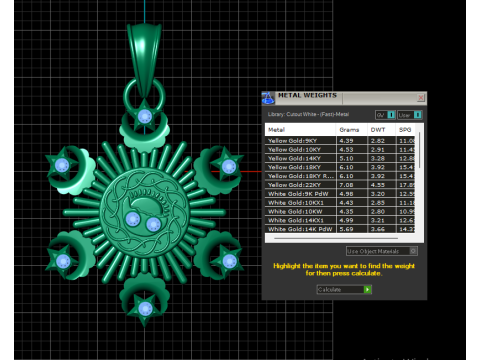Click the 4.55 DWT value

pos(378,185)
